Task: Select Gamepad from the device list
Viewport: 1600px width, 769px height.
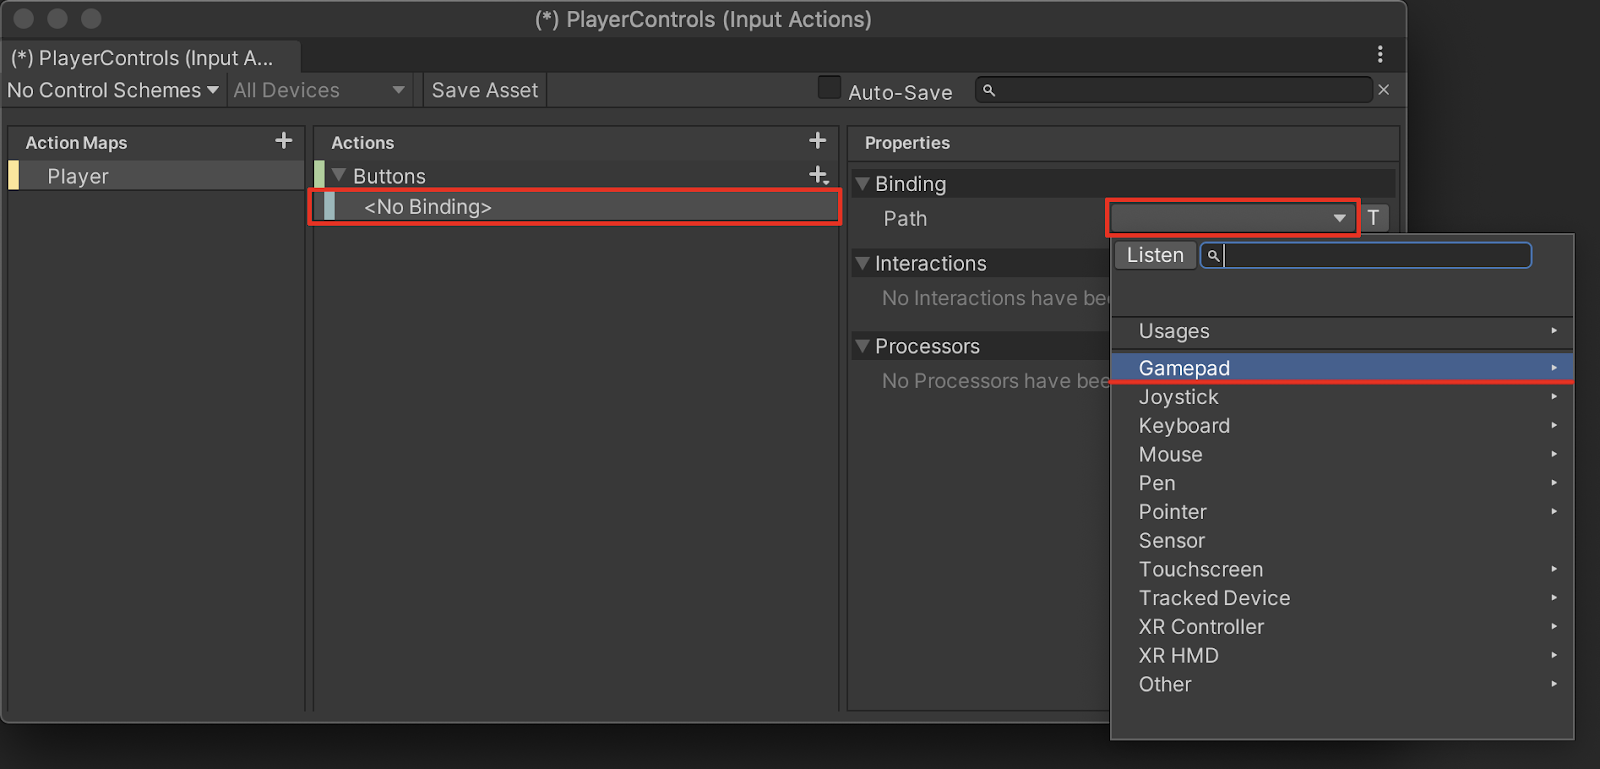Action: 1184,368
